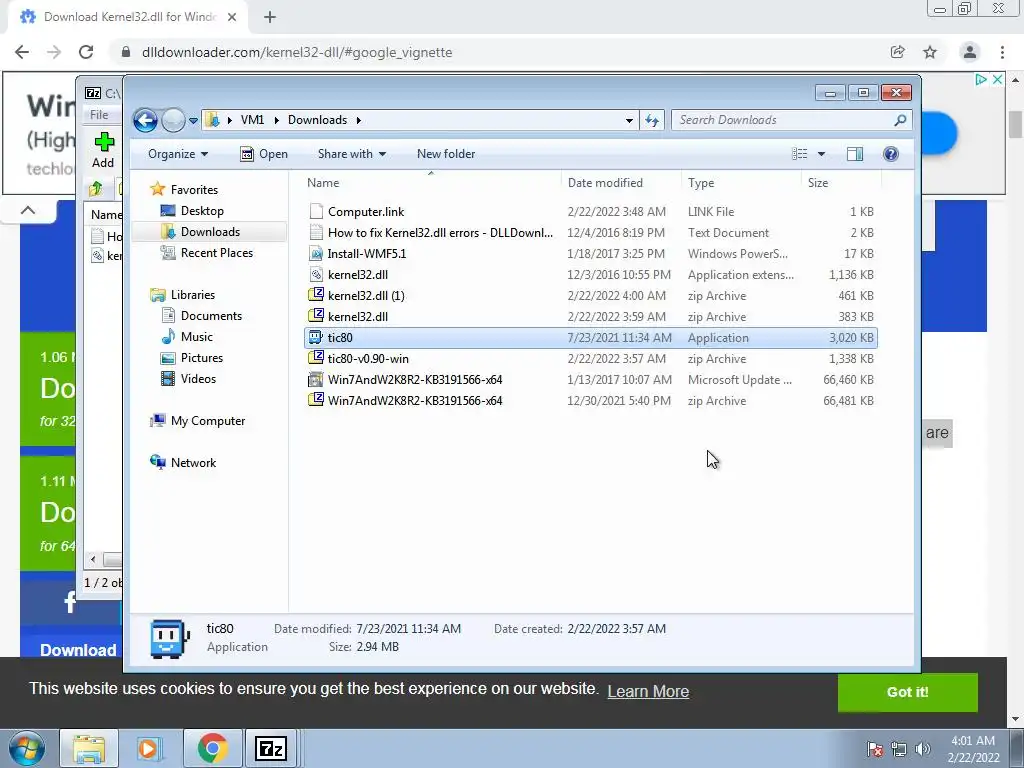Image resolution: width=1024 pixels, height=768 pixels.
Task: Sort files by Date modified column
Action: (620, 183)
